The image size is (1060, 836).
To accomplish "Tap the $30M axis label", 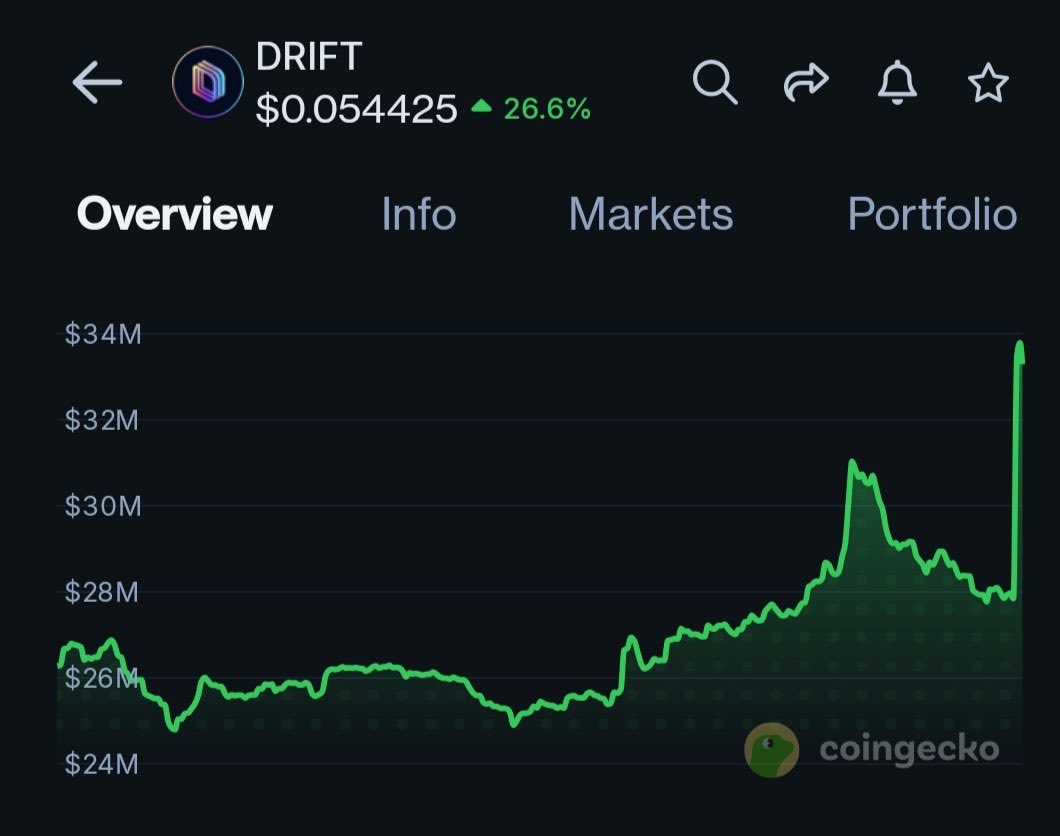I will (103, 506).
